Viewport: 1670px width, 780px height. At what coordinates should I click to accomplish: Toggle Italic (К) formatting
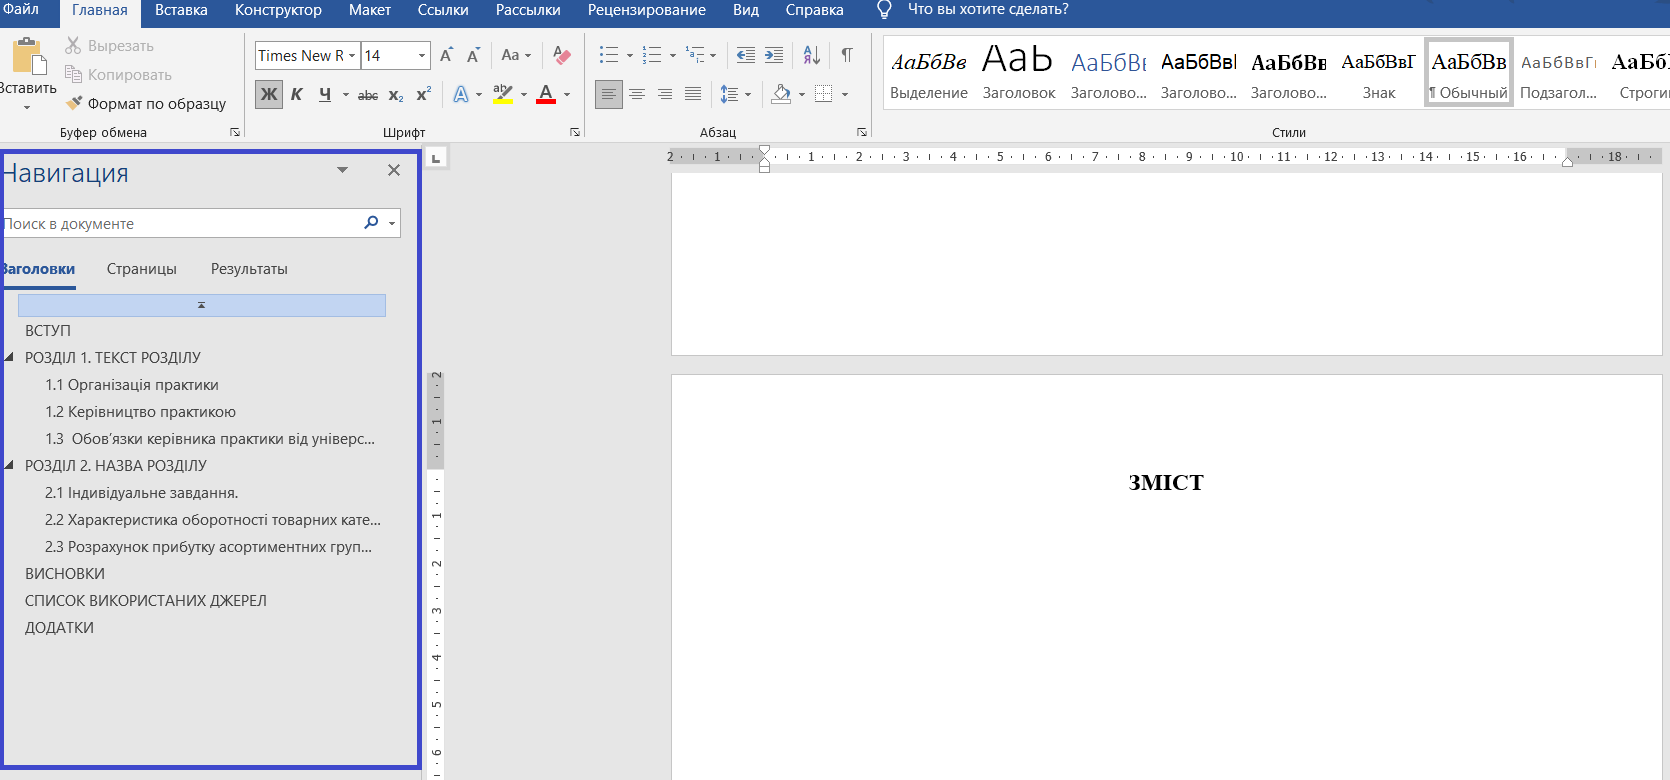tap(297, 94)
